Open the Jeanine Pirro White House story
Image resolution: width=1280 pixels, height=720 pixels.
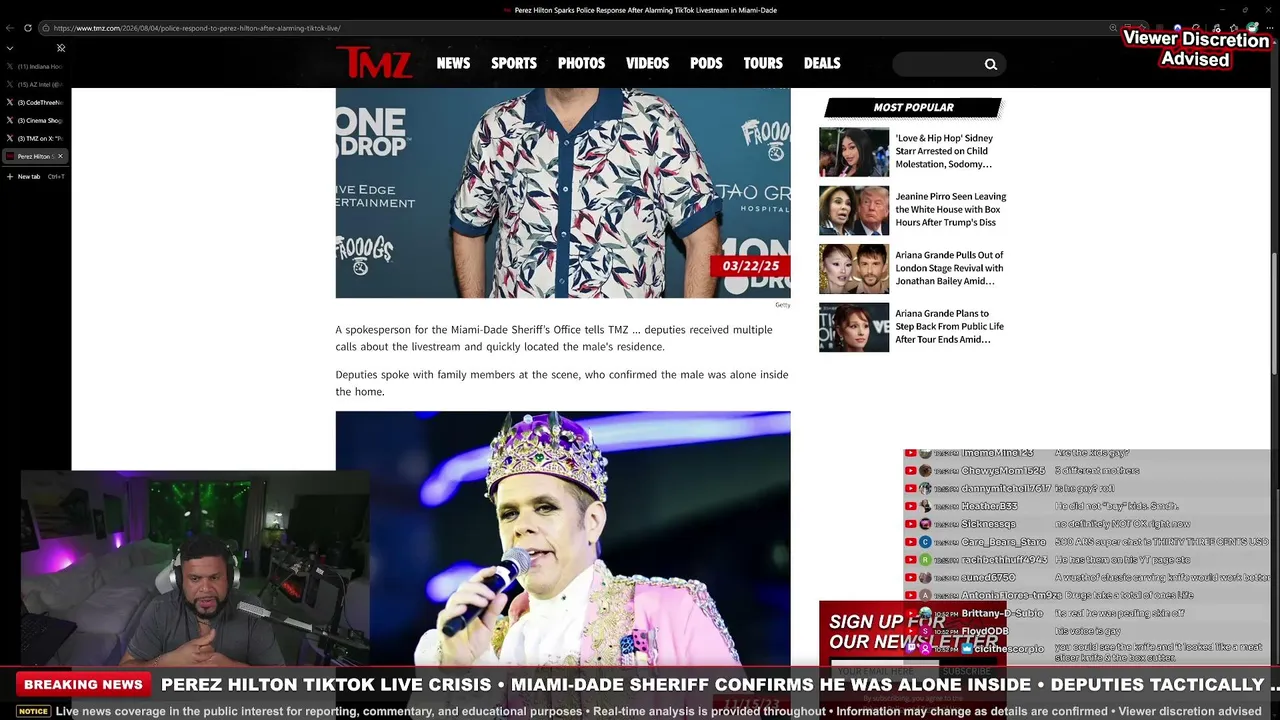click(951, 209)
